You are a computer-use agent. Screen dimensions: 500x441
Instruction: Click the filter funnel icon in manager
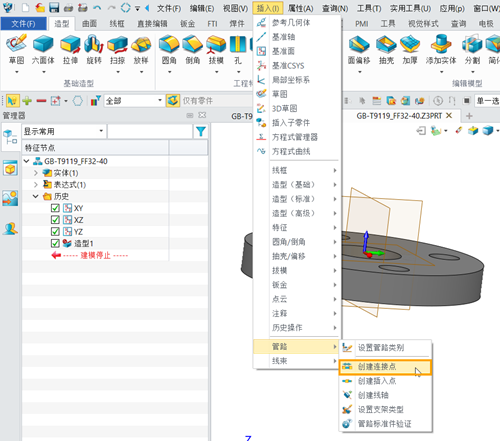click(201, 131)
